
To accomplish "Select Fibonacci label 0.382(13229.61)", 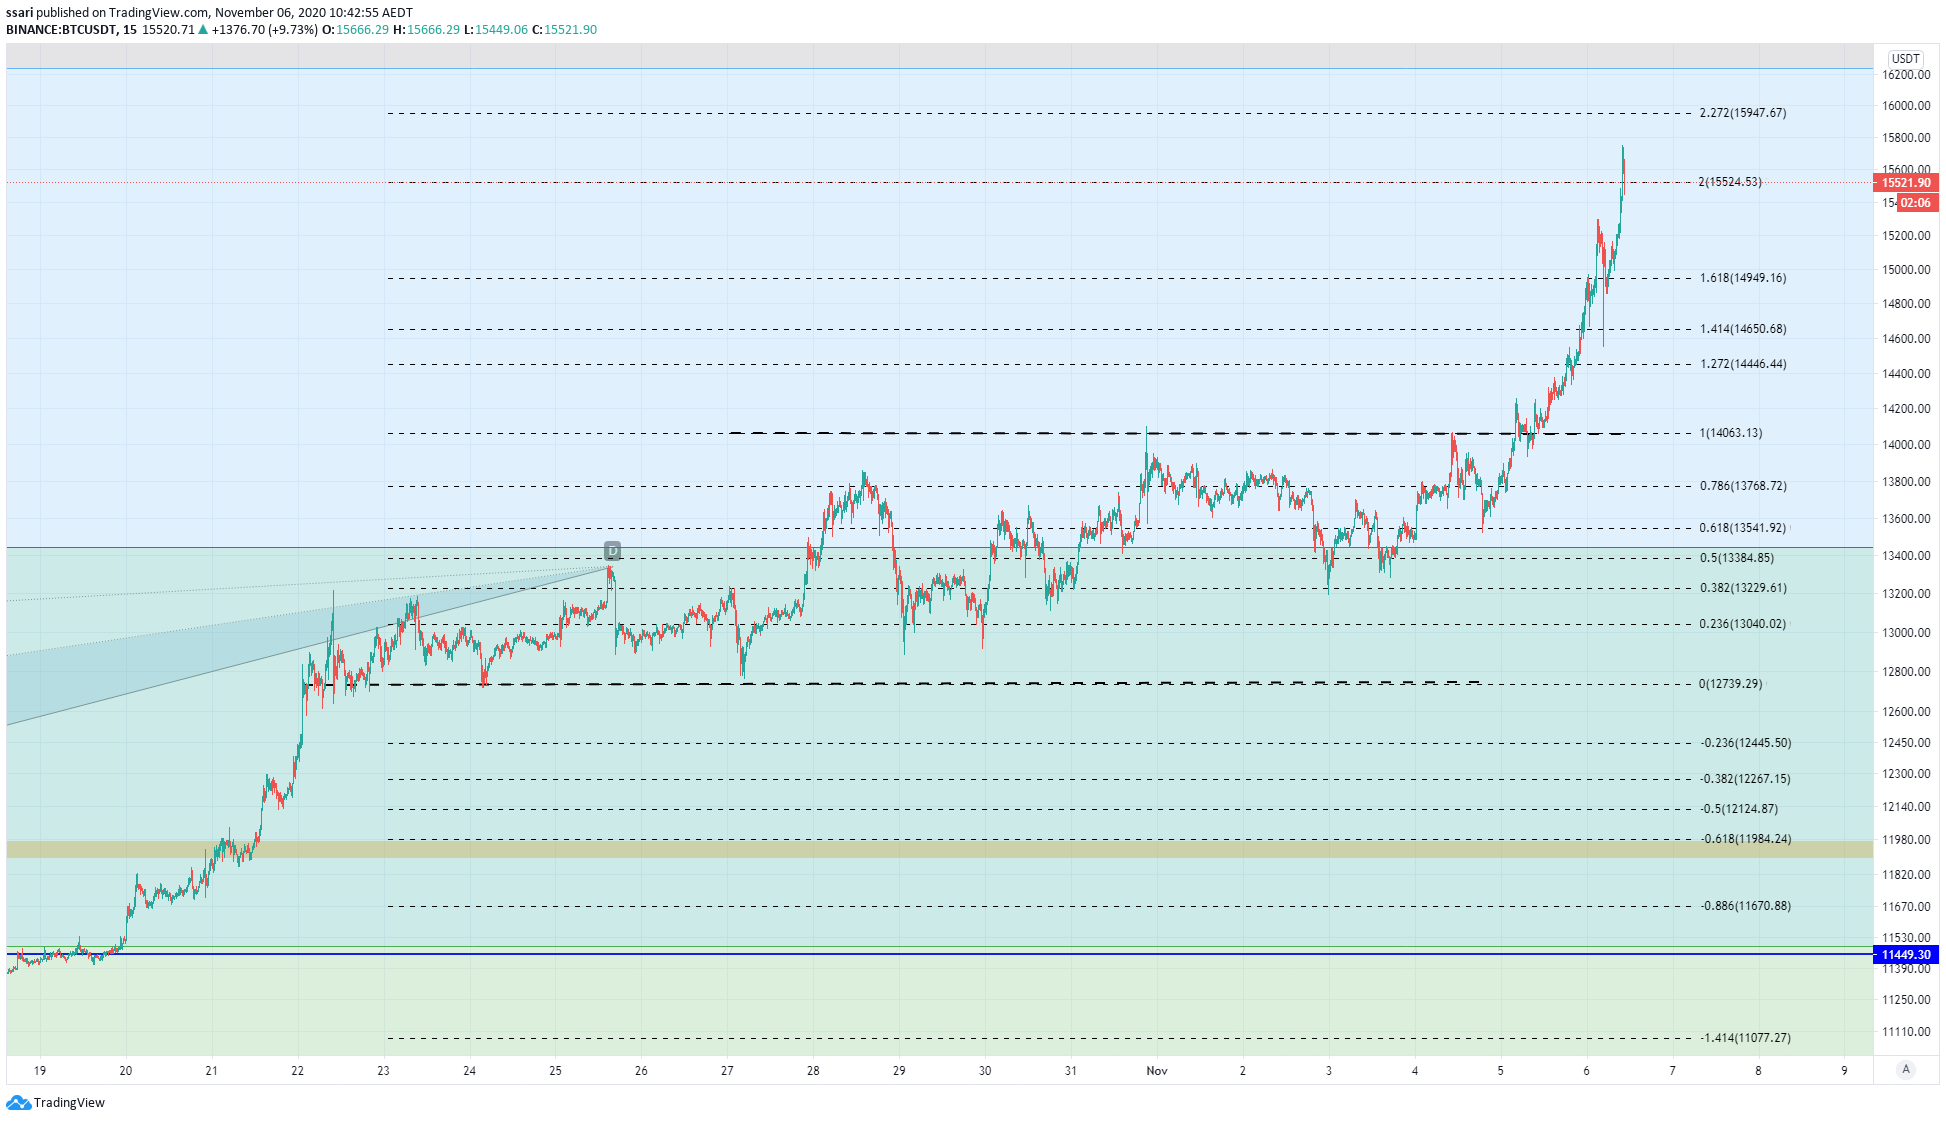I will [1743, 588].
